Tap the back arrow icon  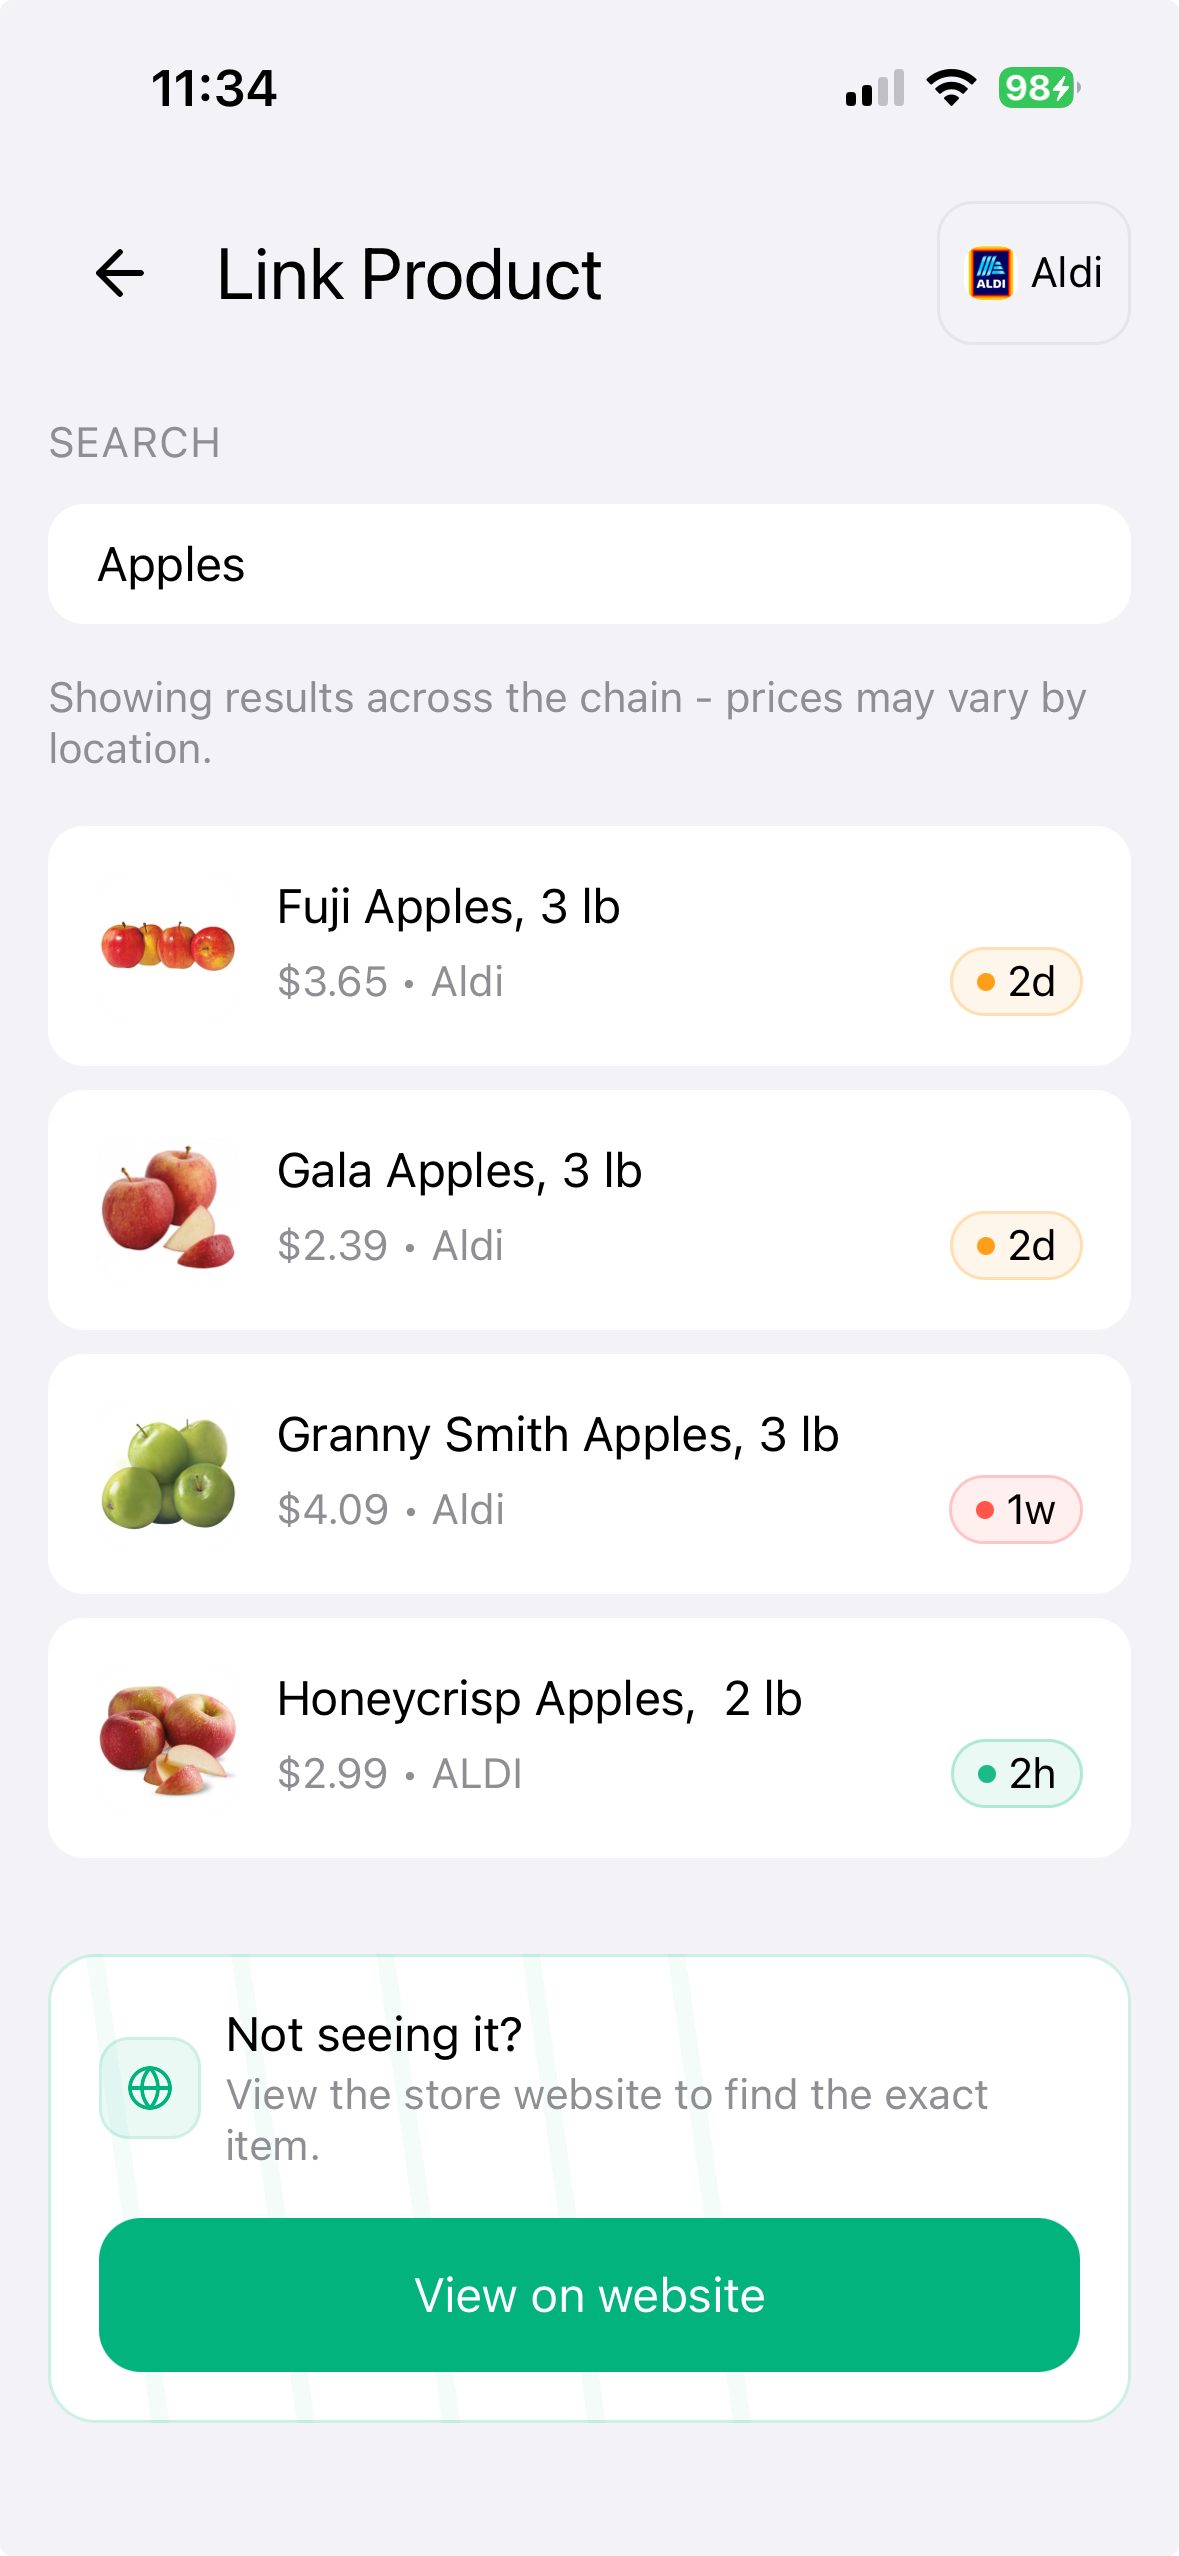tap(120, 274)
